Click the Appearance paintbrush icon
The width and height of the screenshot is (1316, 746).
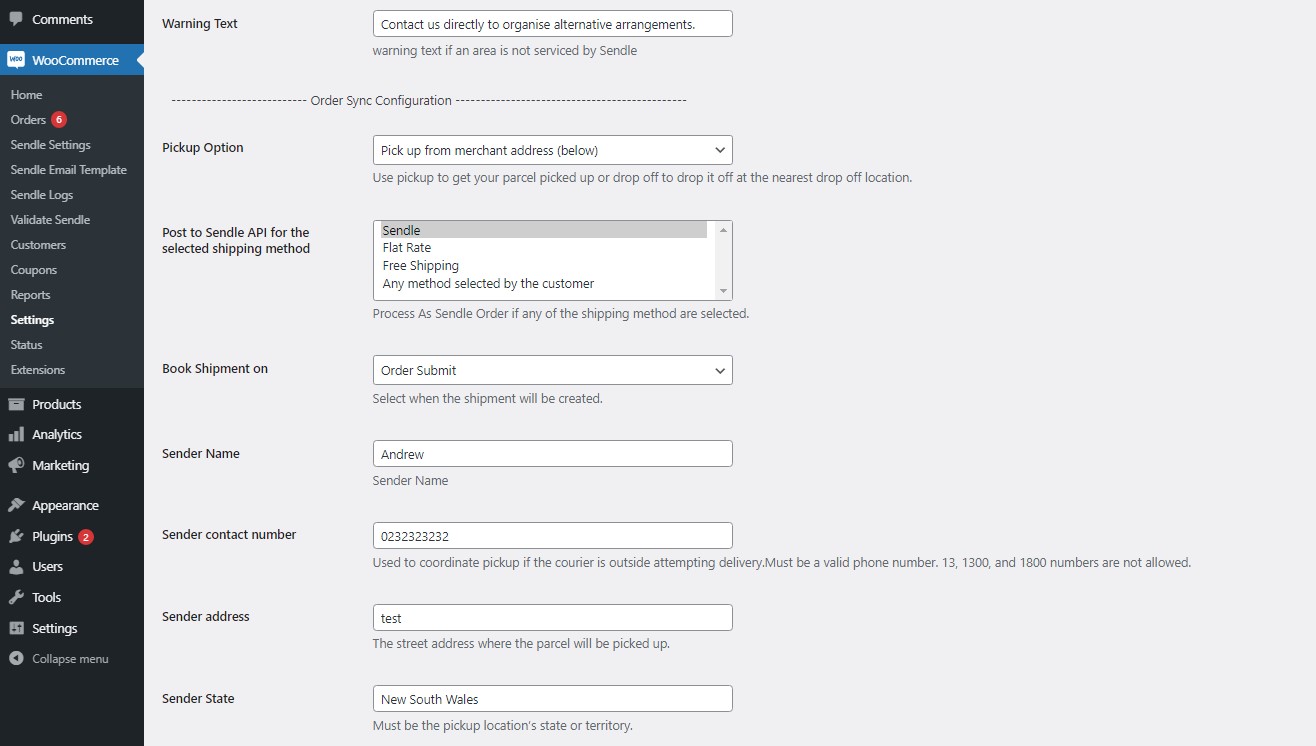pos(16,505)
